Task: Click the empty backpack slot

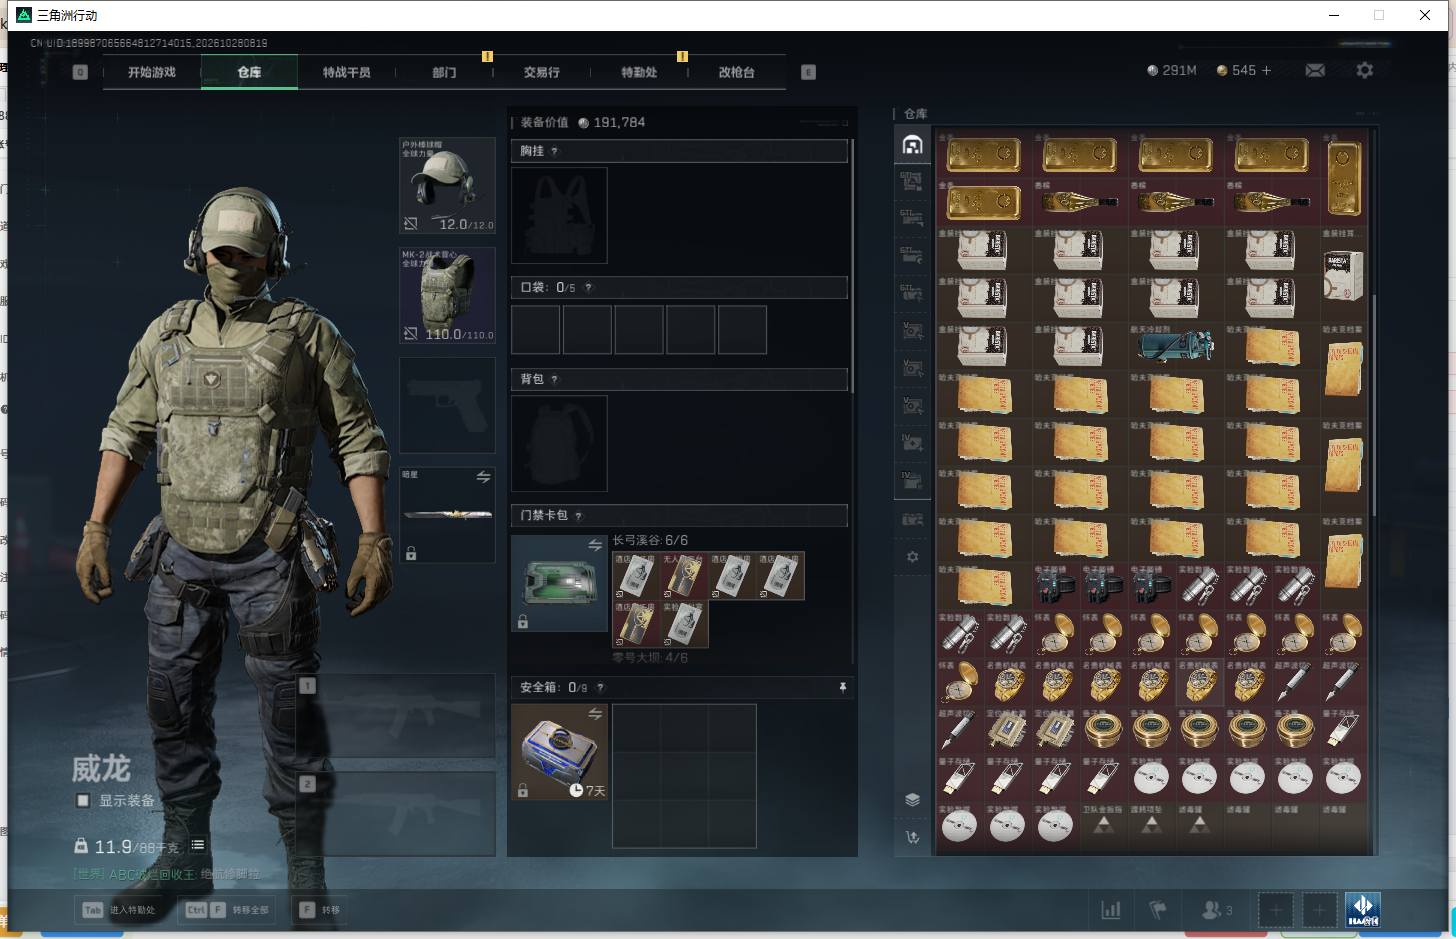Action: coord(559,443)
